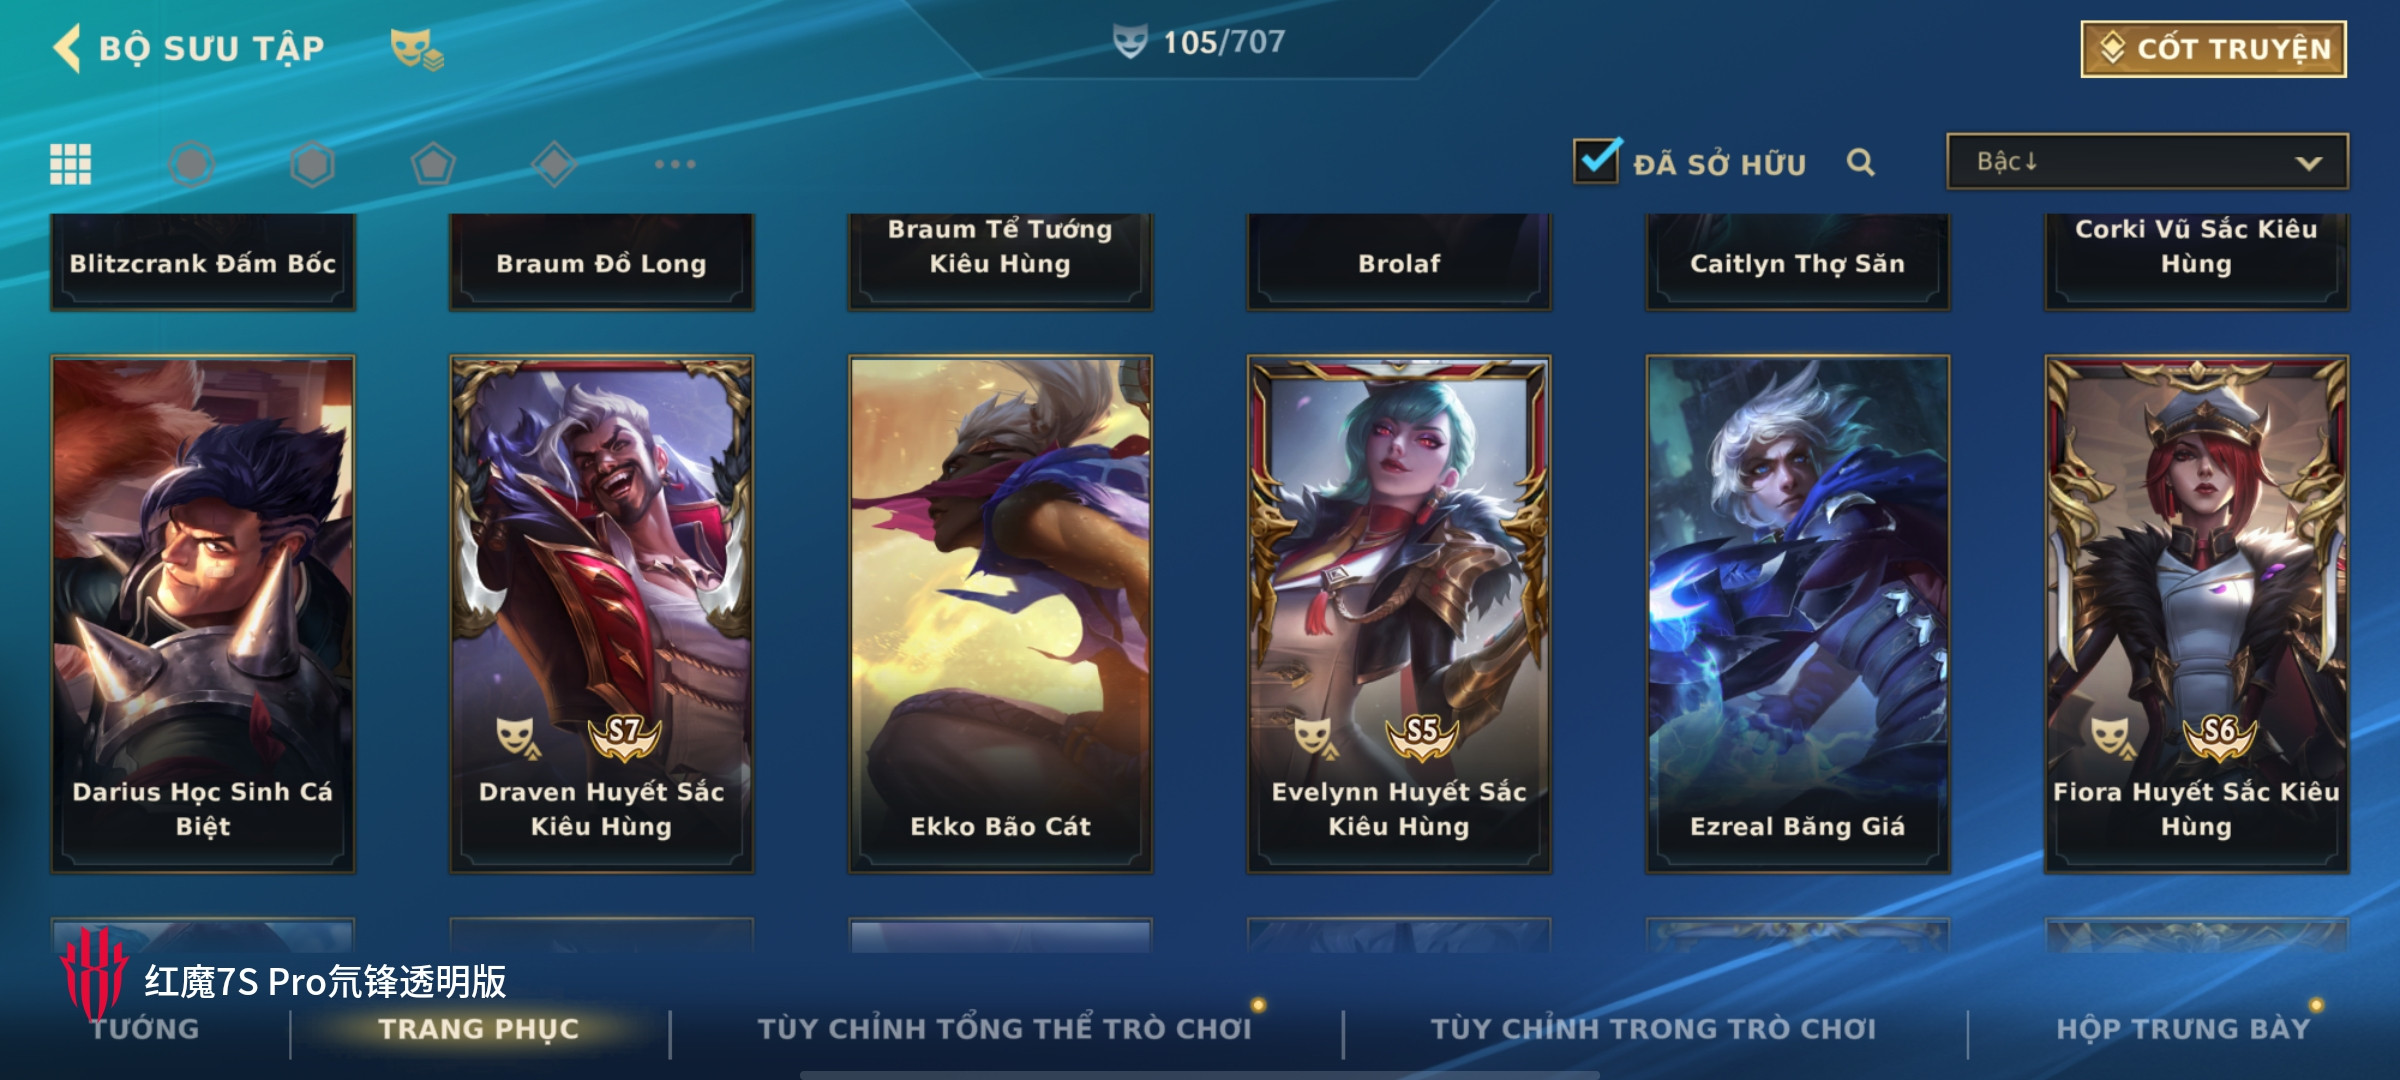
Task: Switch to the Tướng tab
Action: pos(145,1029)
